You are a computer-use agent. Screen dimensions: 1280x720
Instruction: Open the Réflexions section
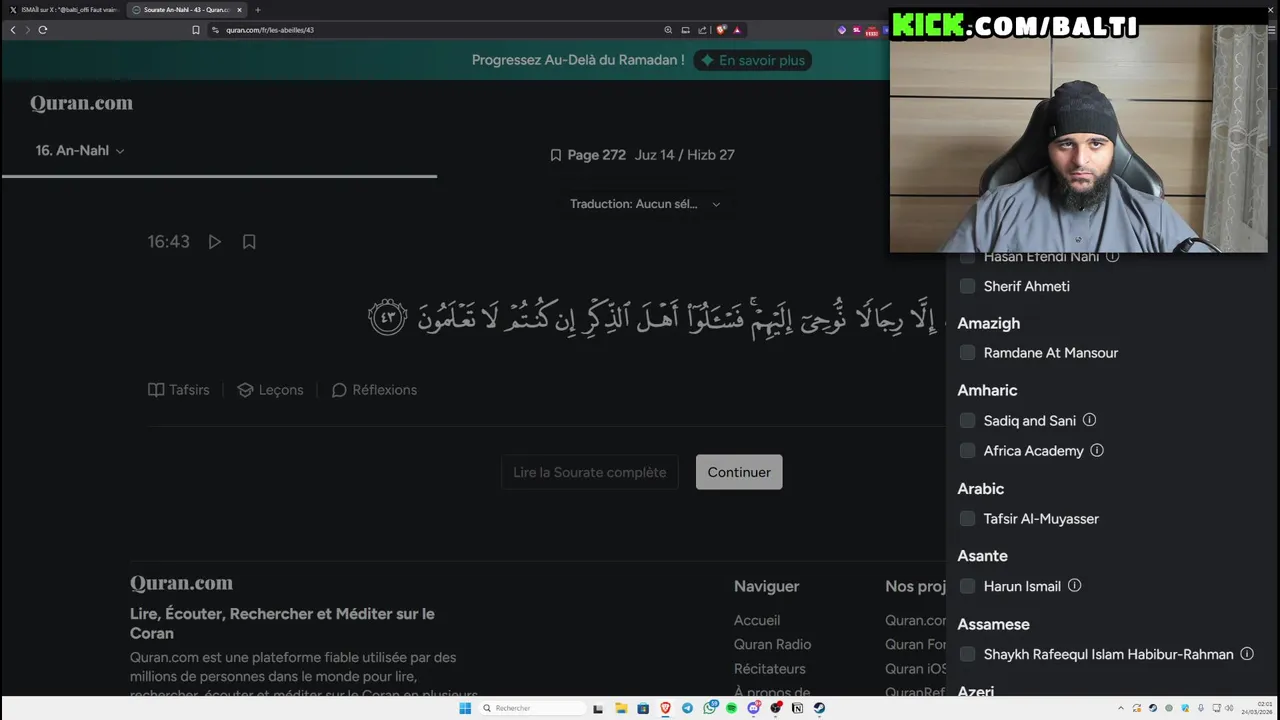click(374, 390)
